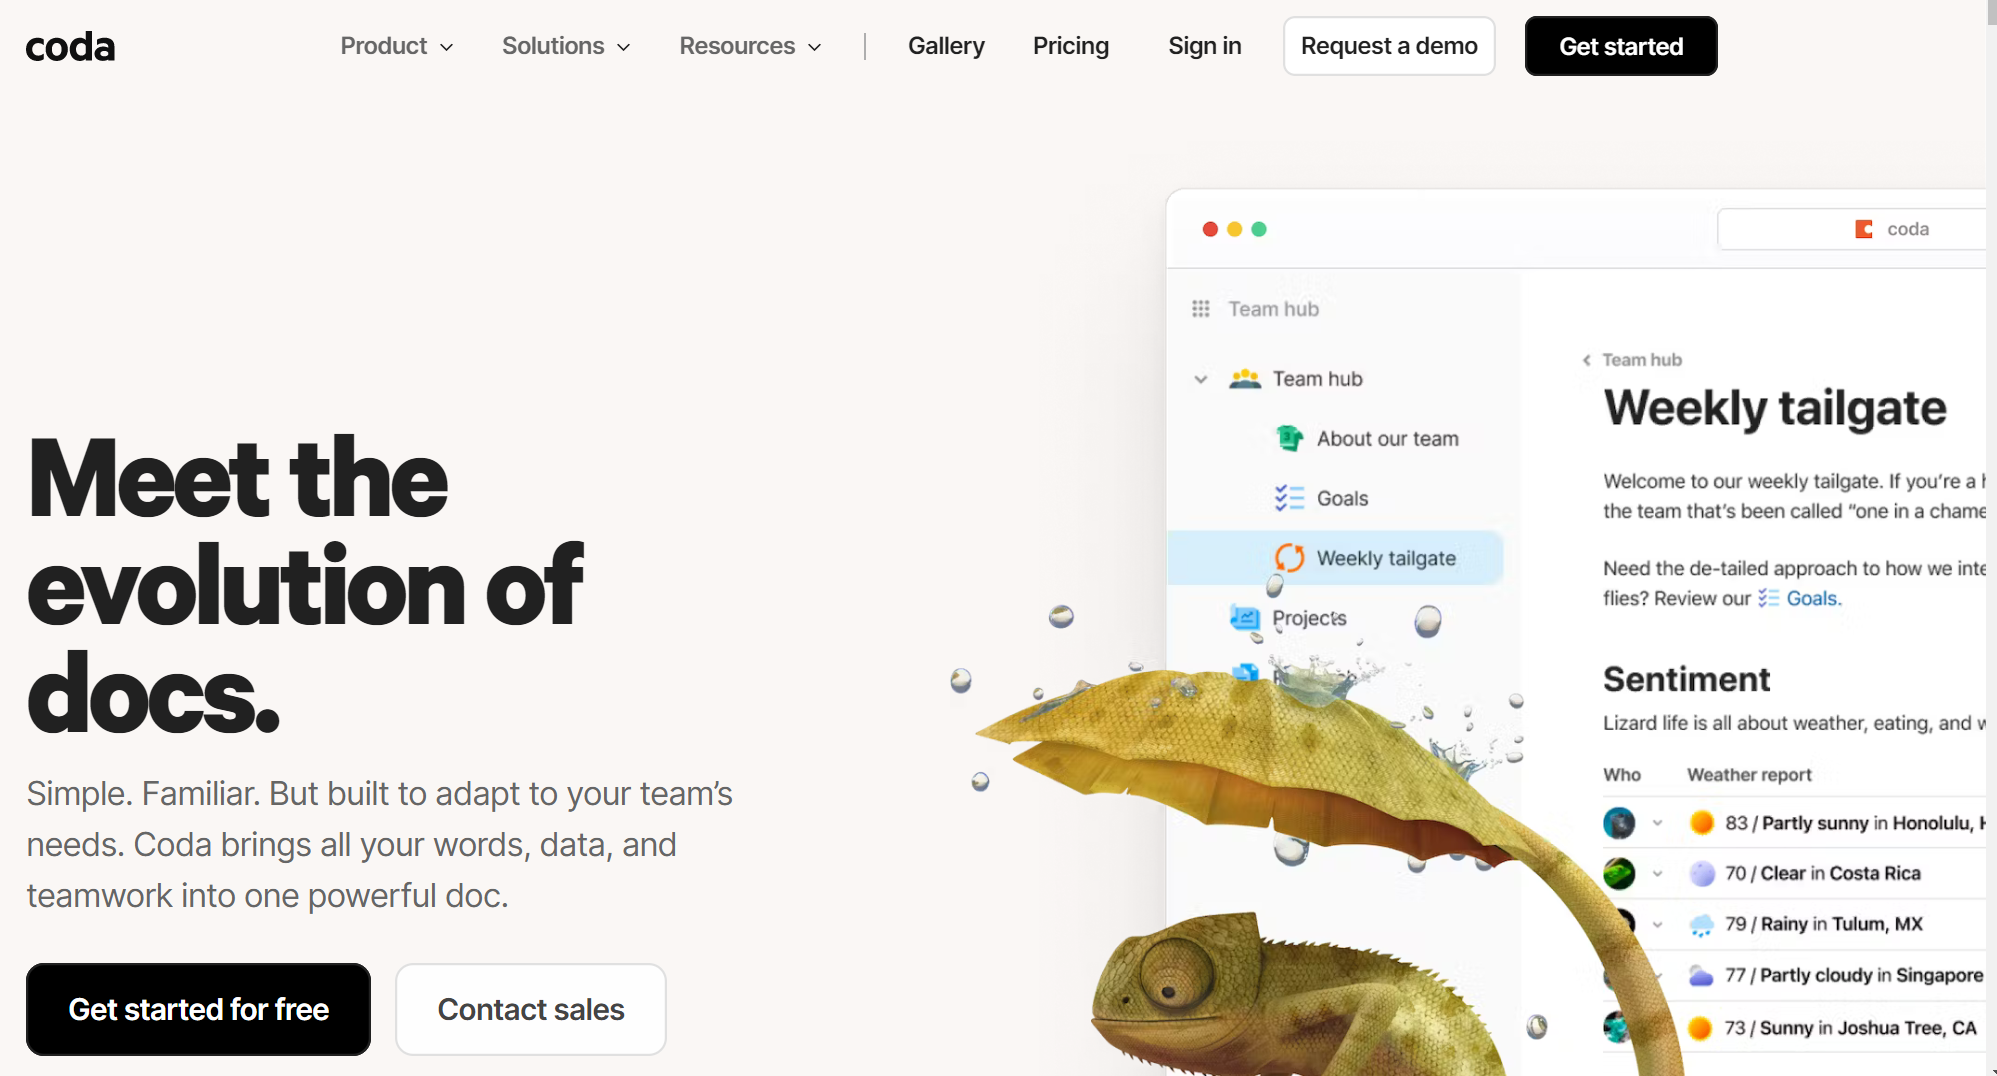Image resolution: width=1997 pixels, height=1076 pixels.
Task: Click the coda logo in header
Action: click(70, 47)
